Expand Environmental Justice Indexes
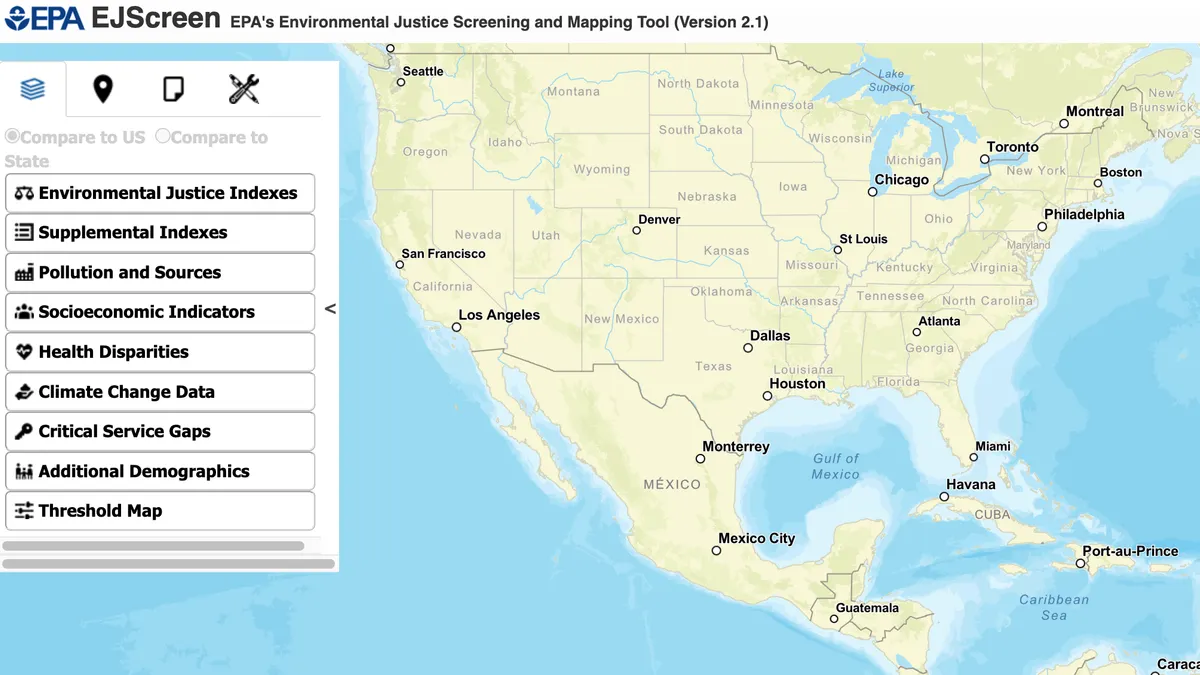This screenshot has width=1200, height=675. point(160,193)
